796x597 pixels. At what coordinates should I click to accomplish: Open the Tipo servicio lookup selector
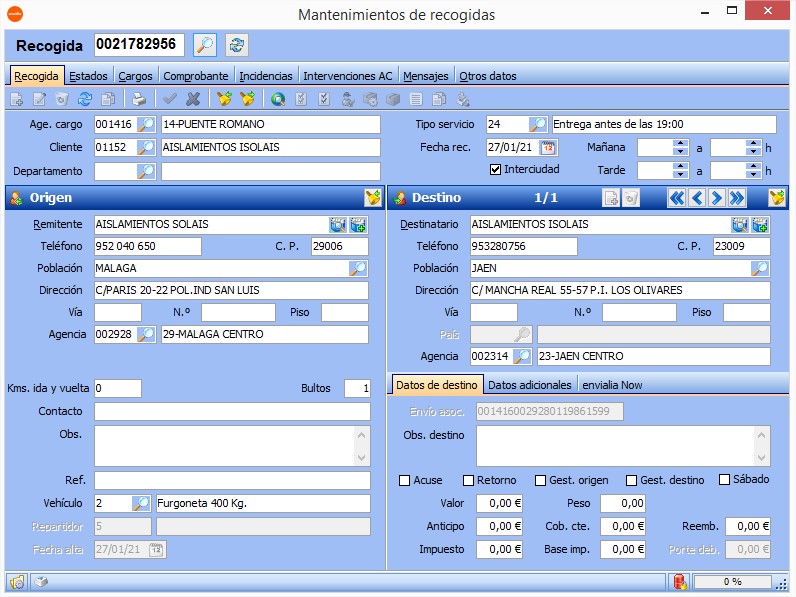pos(538,125)
